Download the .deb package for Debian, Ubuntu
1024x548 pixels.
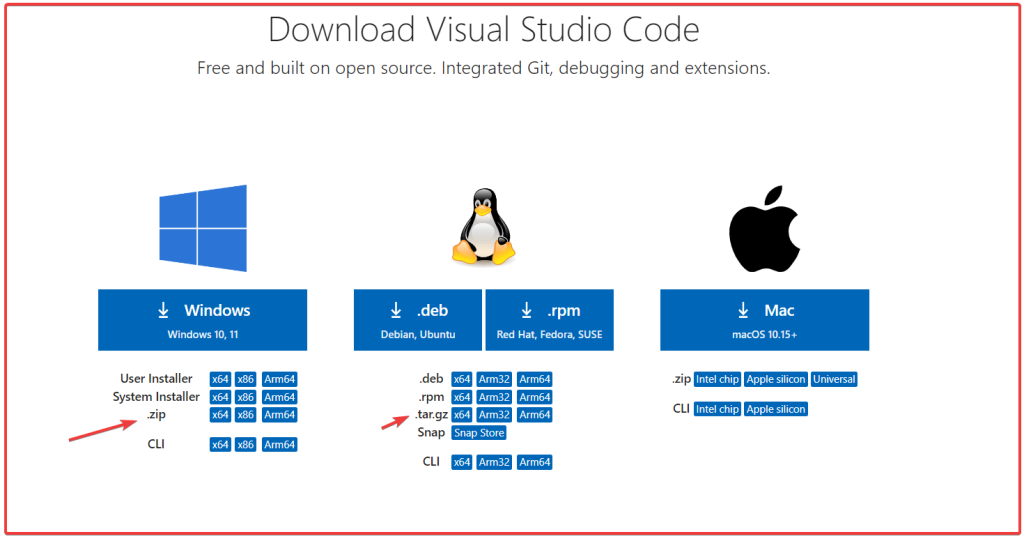(x=418, y=320)
